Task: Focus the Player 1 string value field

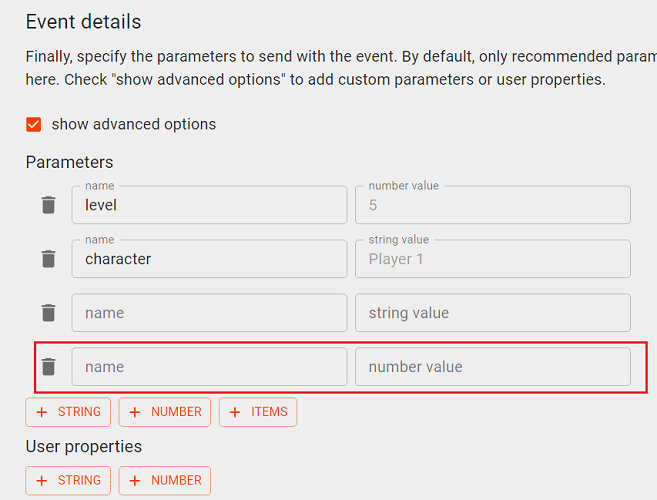Action: tap(493, 259)
